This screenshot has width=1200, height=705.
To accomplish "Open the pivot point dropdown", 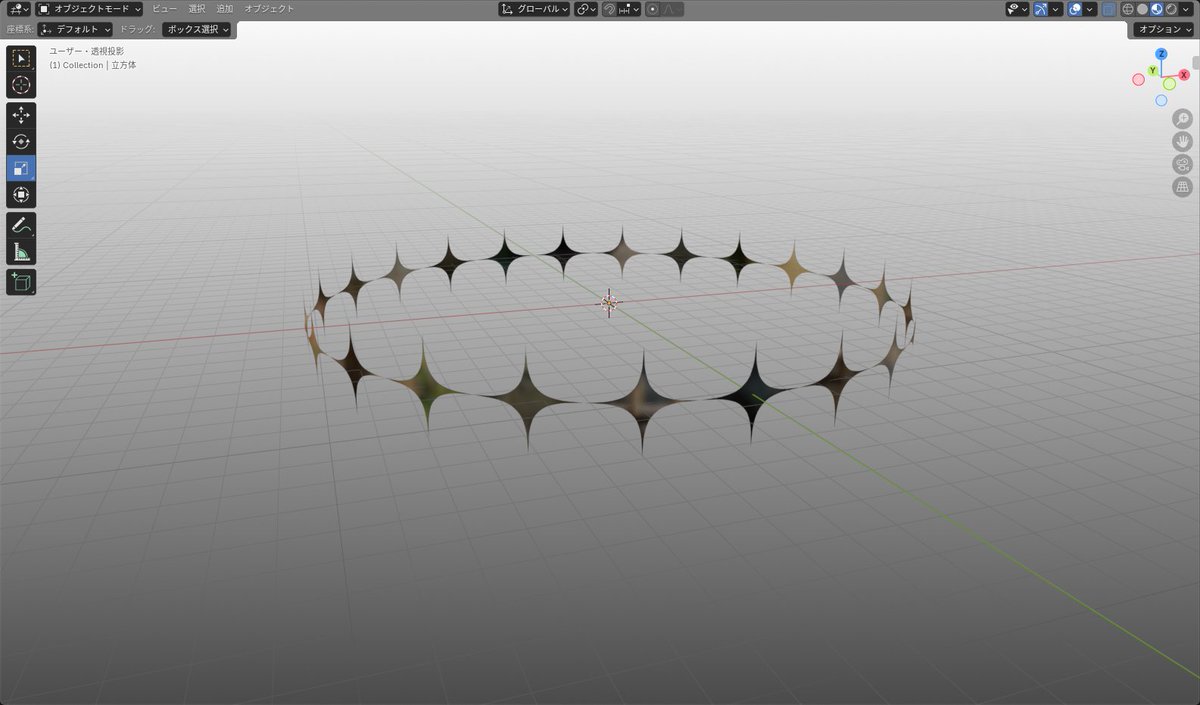I will click(x=586, y=9).
